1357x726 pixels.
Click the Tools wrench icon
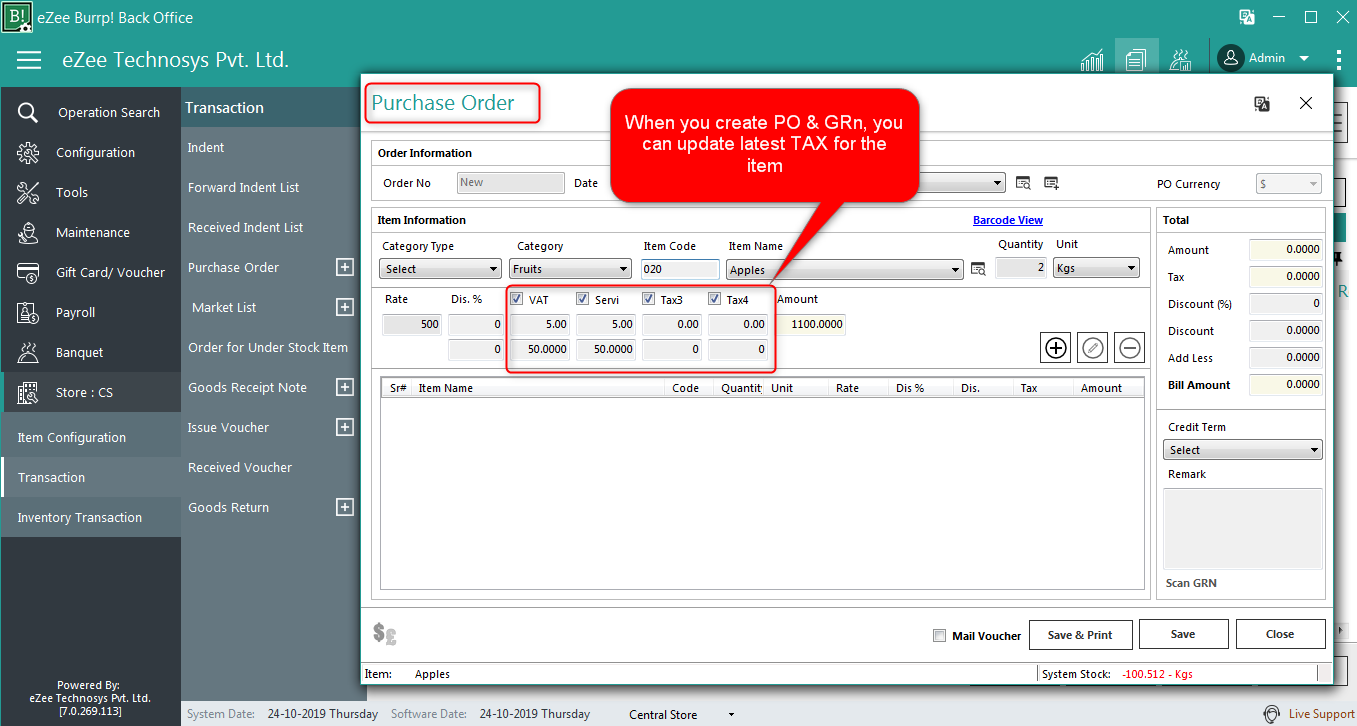pos(28,192)
